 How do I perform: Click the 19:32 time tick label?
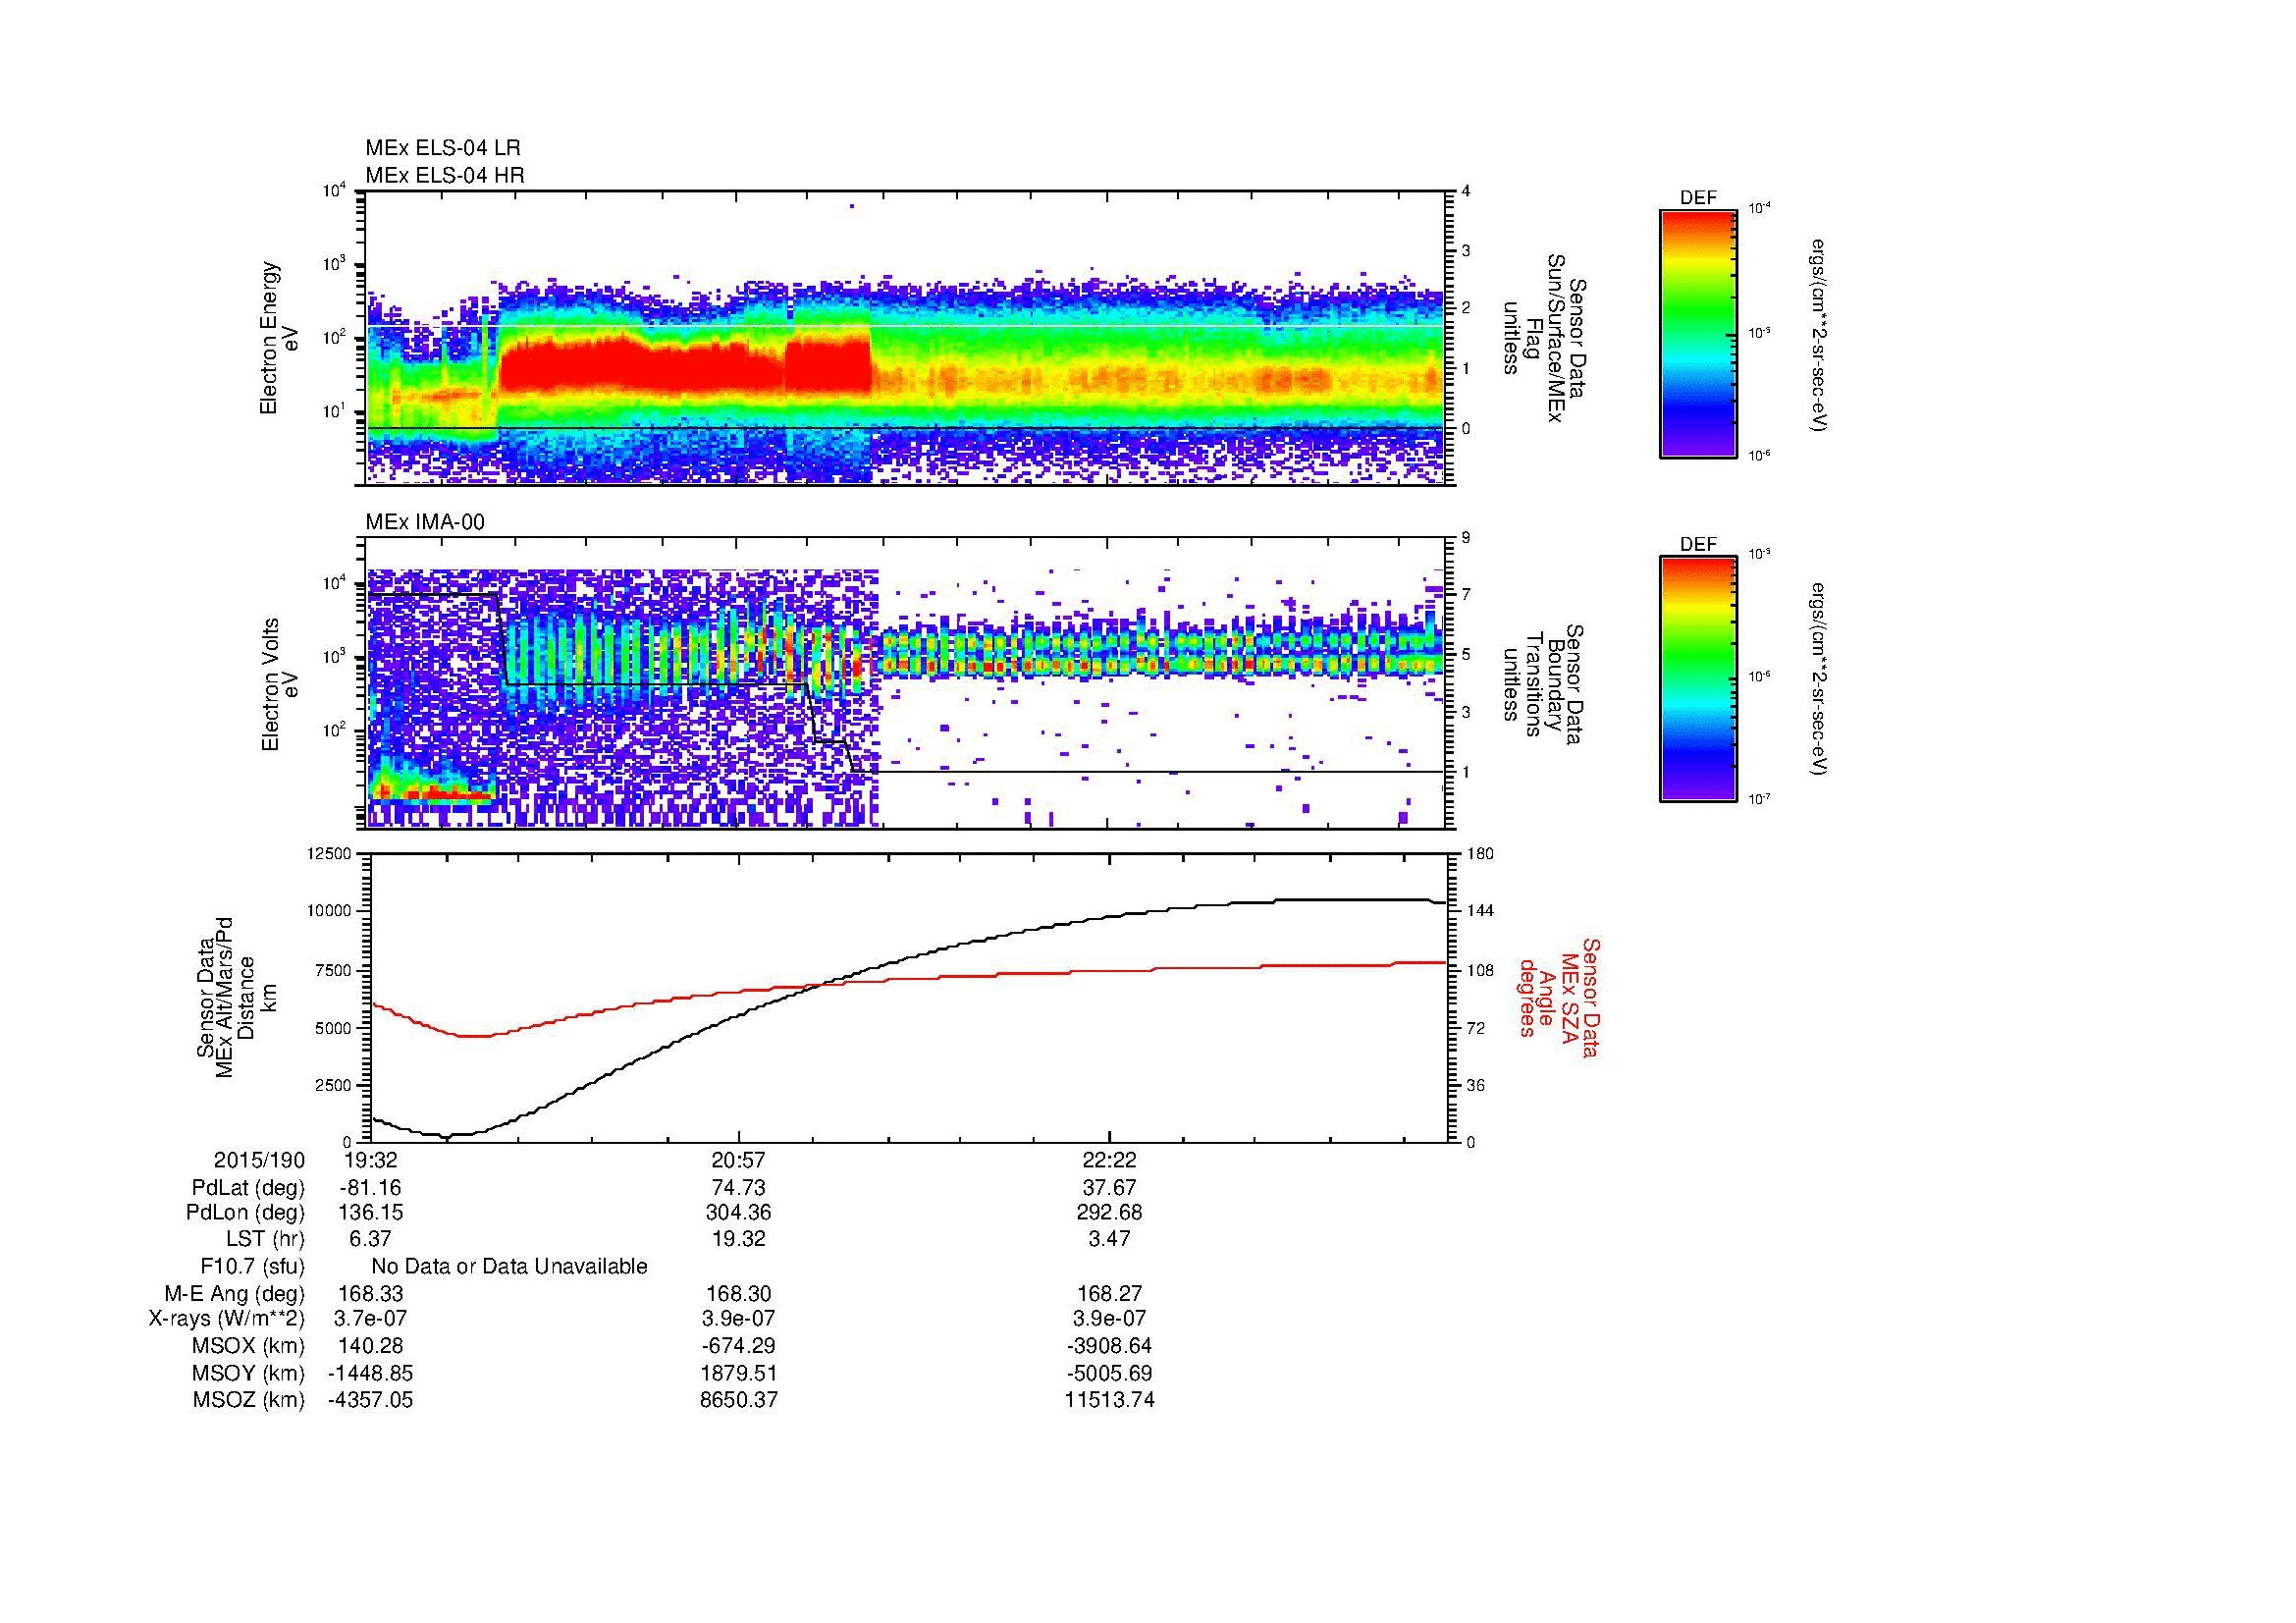click(370, 1160)
